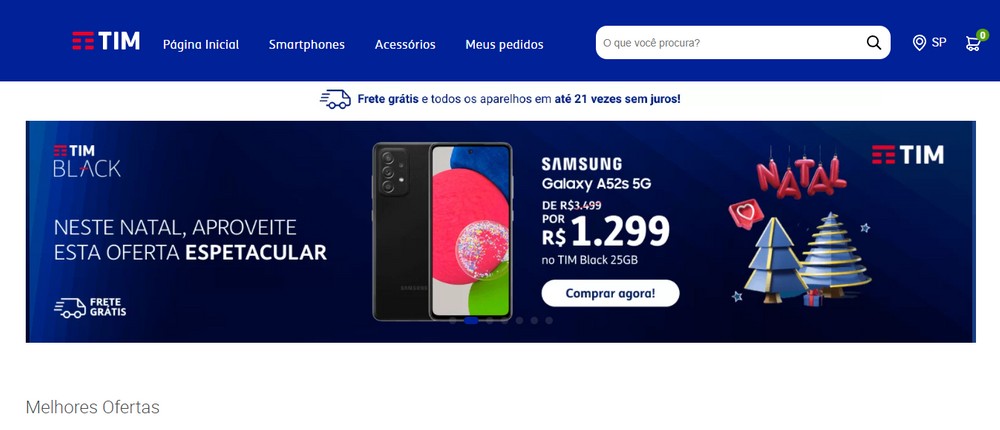Go to Página Inicial
1000x430 pixels.
pyautogui.click(x=201, y=45)
